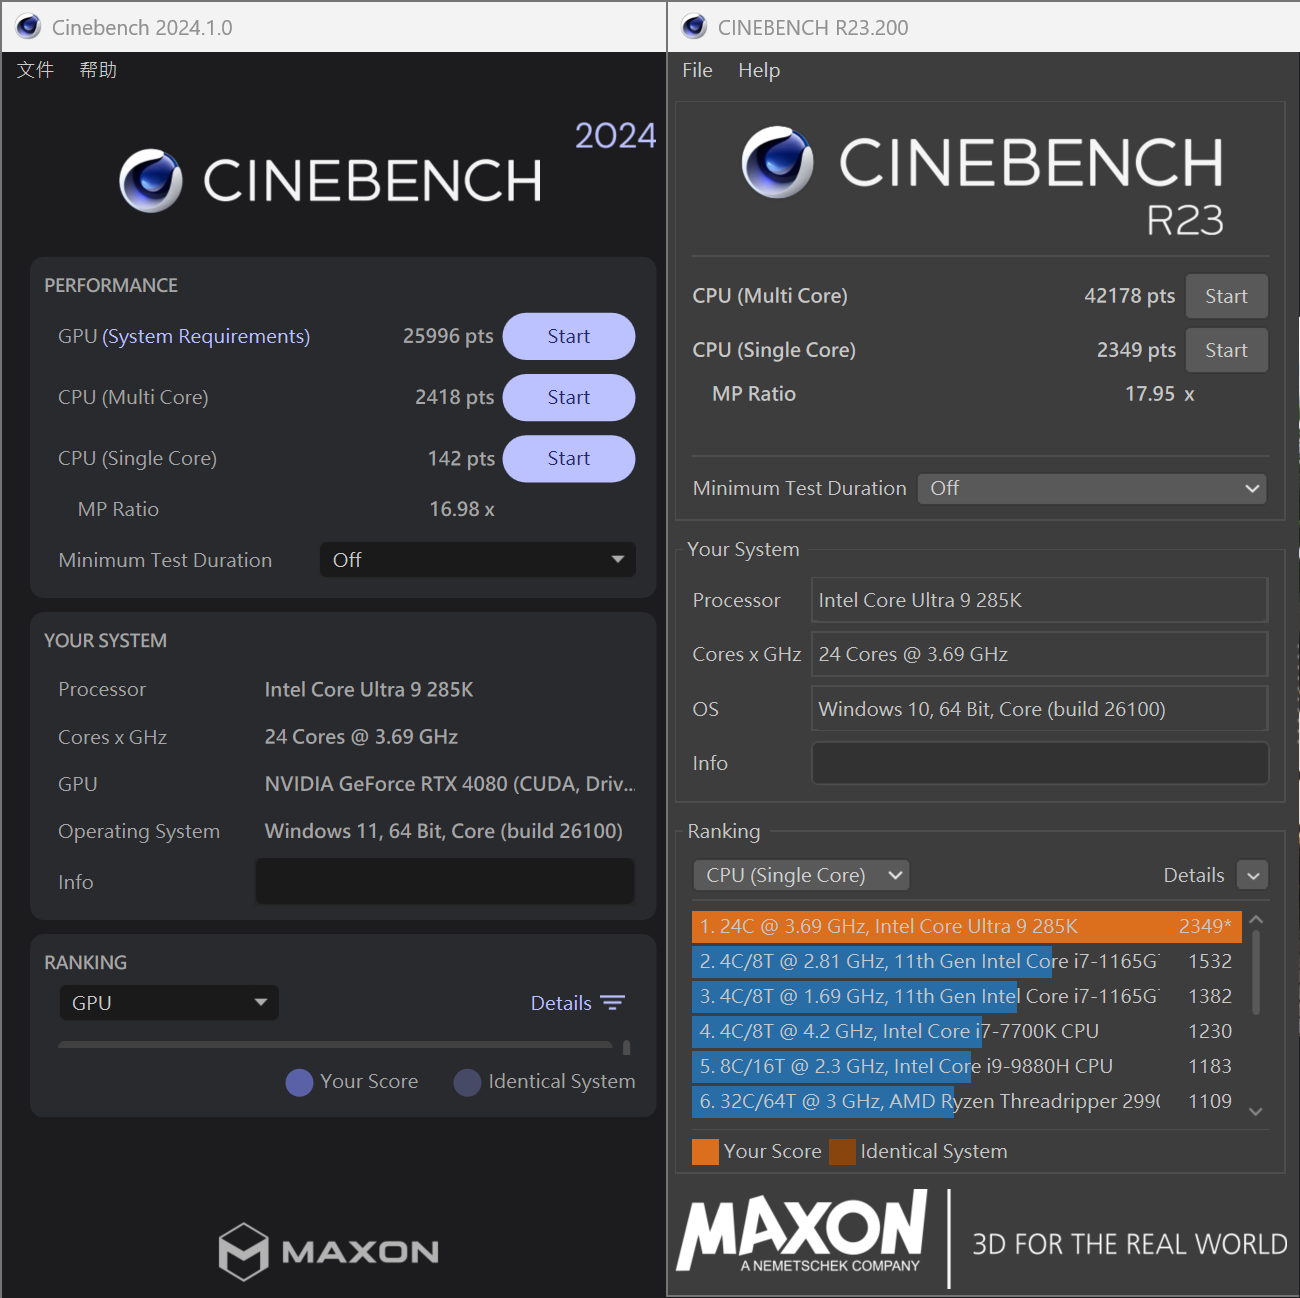Click Your Score legend circle in Cinebench 2024
The image size is (1300, 1298).
coord(299,1083)
